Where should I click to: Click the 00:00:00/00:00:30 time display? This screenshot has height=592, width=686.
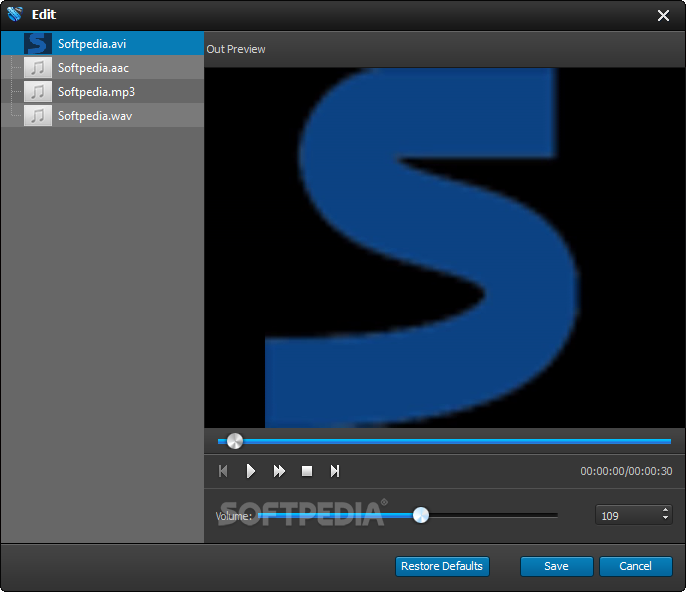pos(626,471)
